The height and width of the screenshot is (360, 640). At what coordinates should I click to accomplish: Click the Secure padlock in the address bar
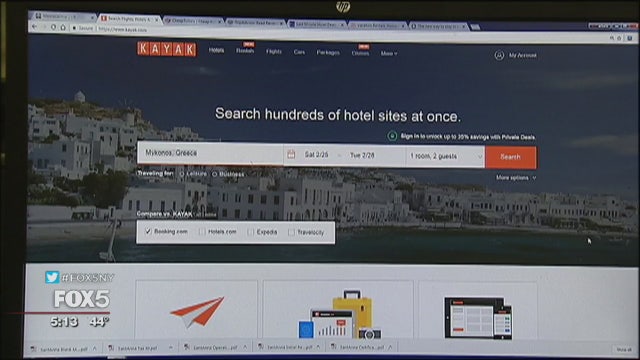[74, 28]
